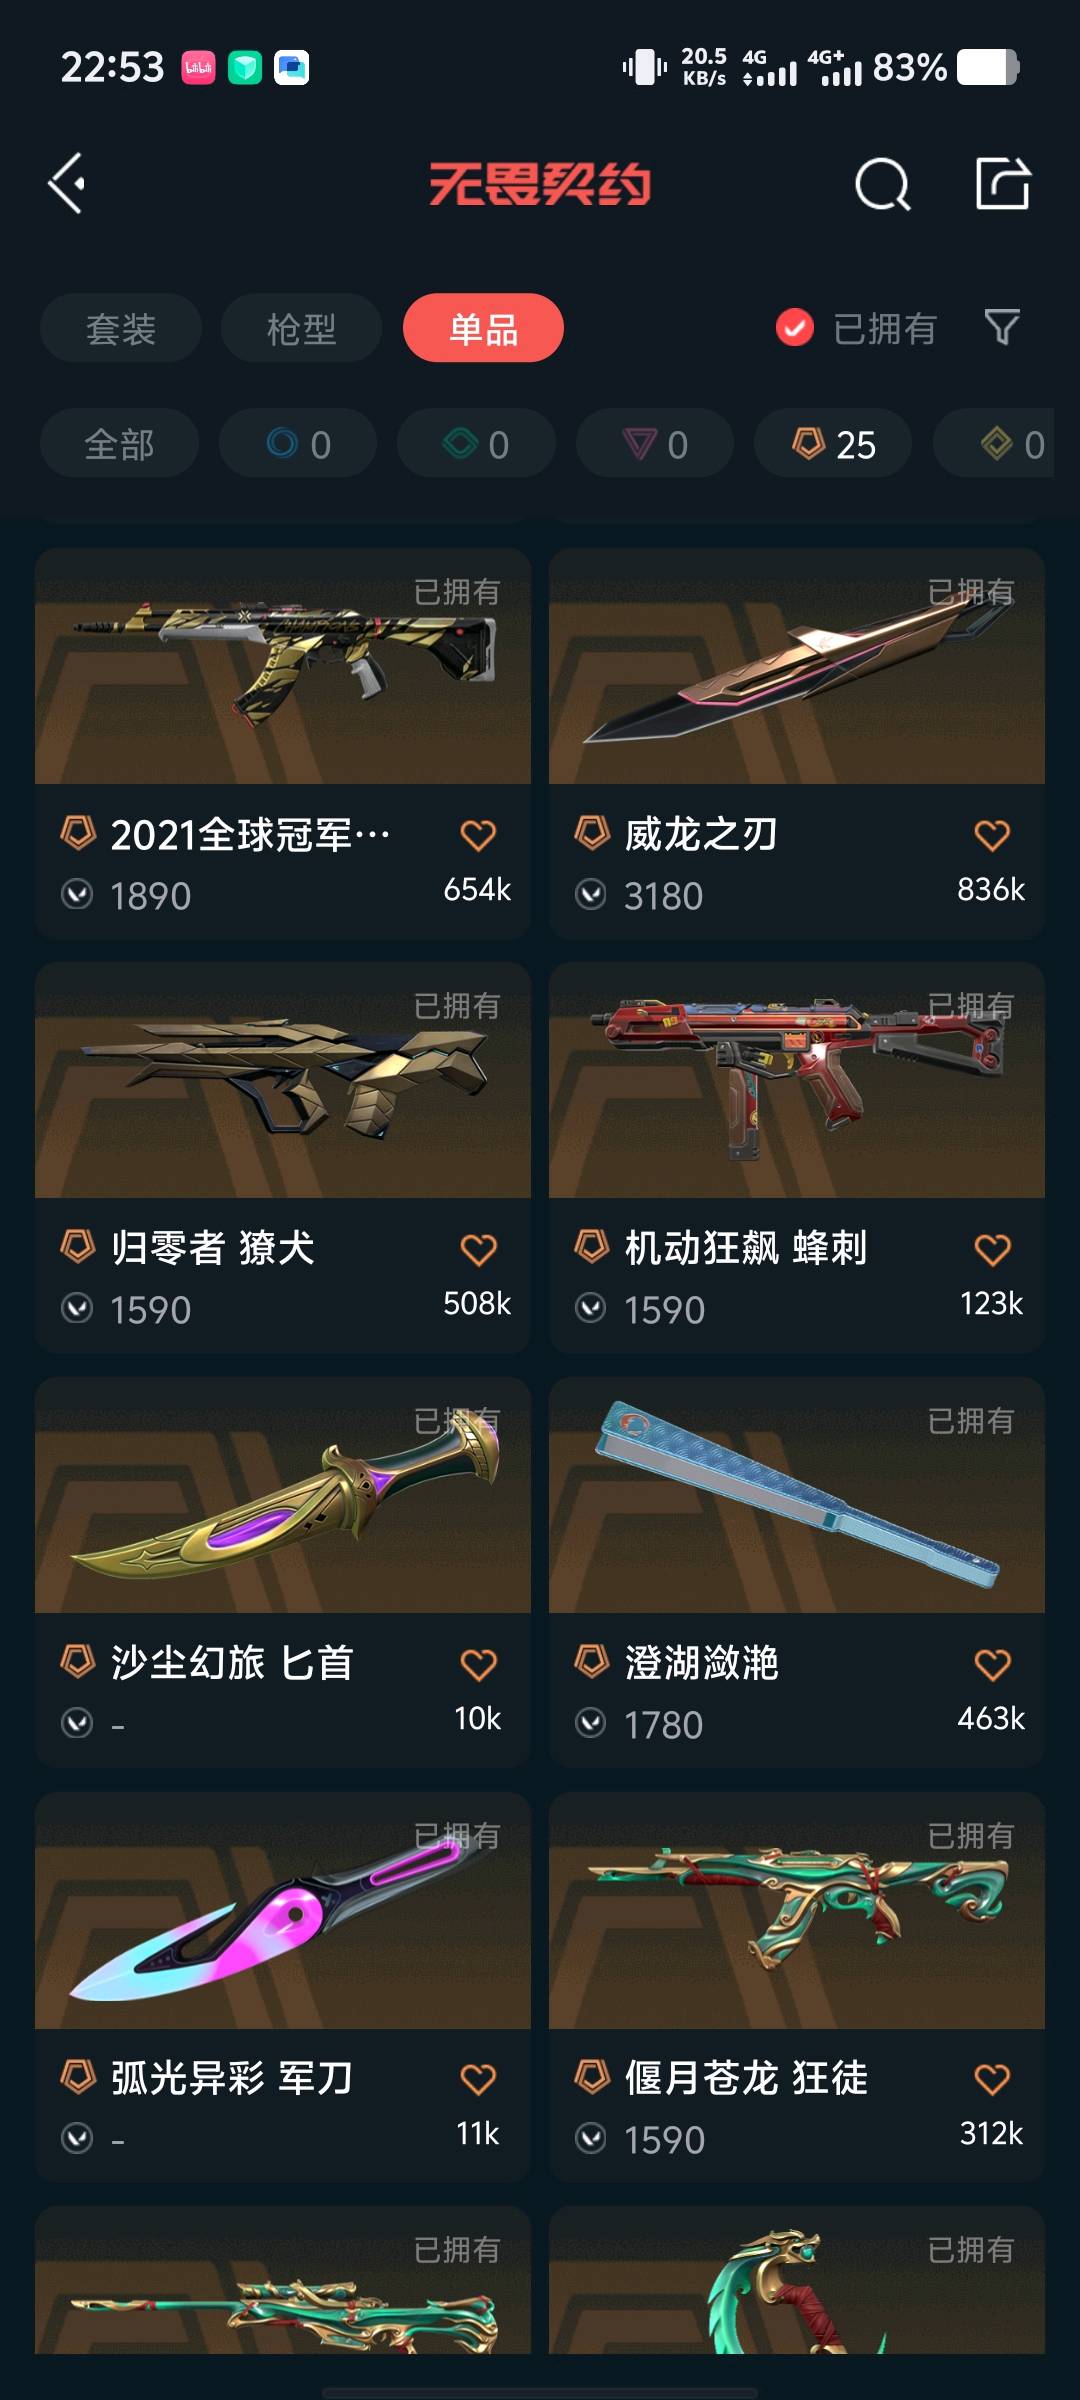The width and height of the screenshot is (1080, 2400).
Task: Select the blue circle tier filter chip
Action: pos(298,443)
